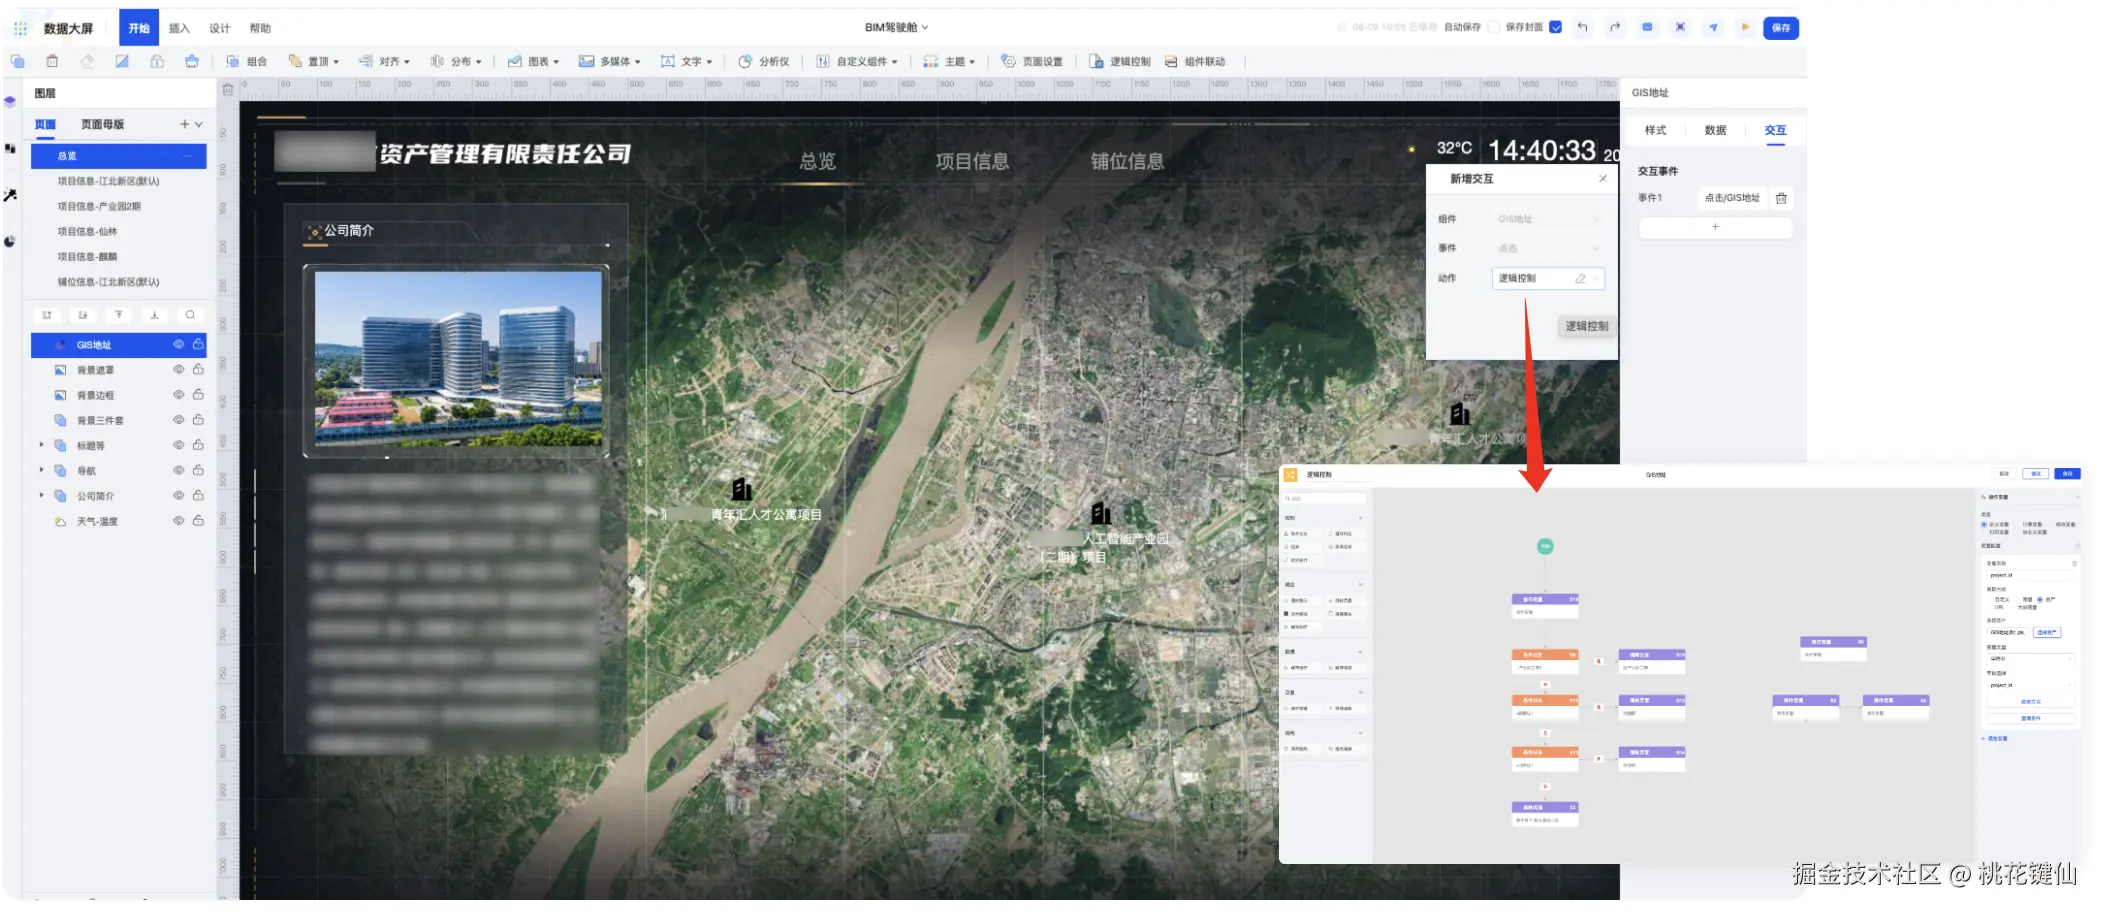Click the 组合 group tool
Screen dimensions: 2102x912
[x=247, y=61]
